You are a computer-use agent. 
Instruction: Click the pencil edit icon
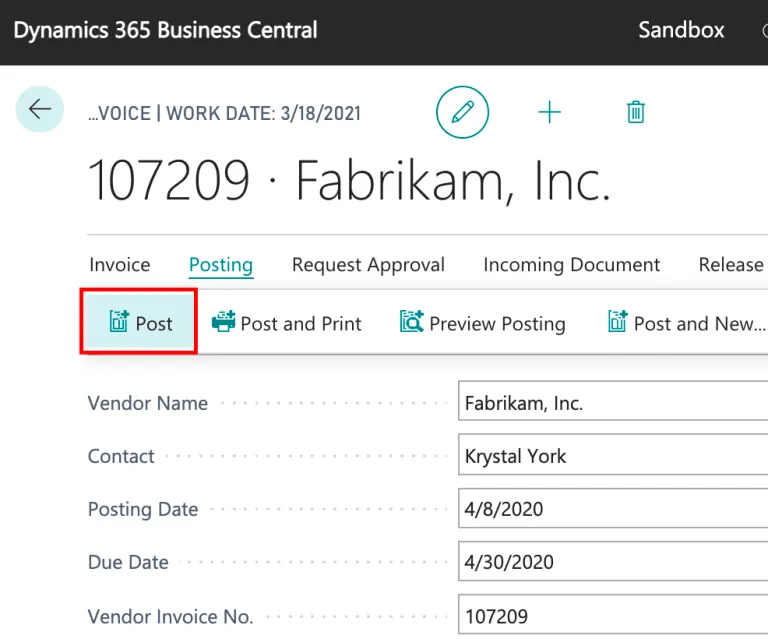click(462, 112)
